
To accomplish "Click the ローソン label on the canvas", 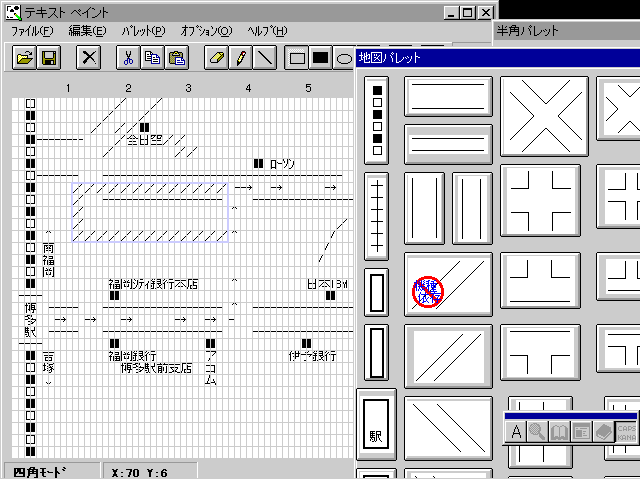I will coord(282,164).
